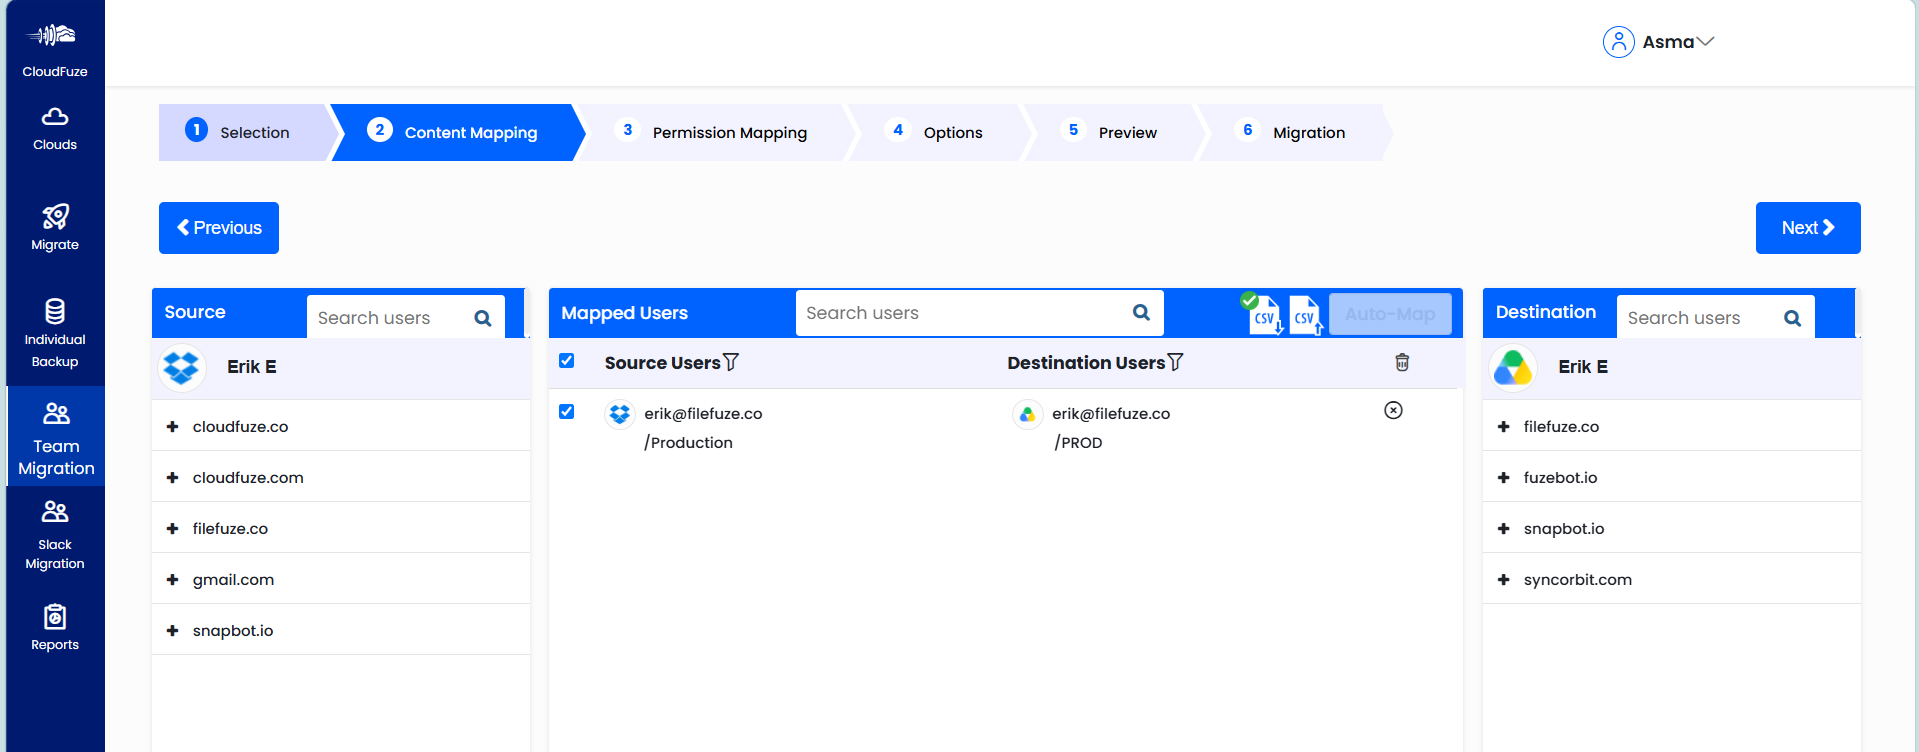Toggle the select-all mapped users checkbox
The width and height of the screenshot is (1919, 752).
[567, 361]
